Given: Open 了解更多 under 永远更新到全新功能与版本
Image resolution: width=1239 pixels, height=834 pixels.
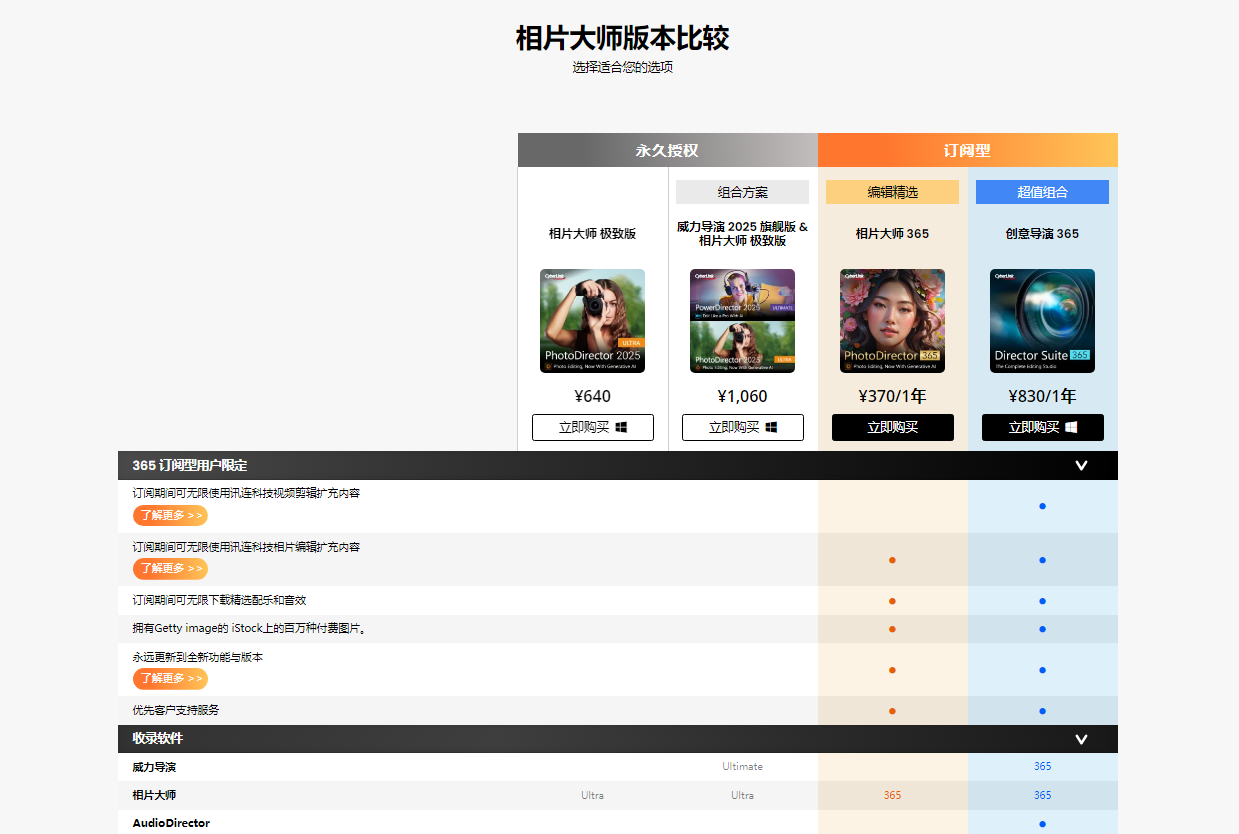Looking at the screenshot, I should [170, 678].
